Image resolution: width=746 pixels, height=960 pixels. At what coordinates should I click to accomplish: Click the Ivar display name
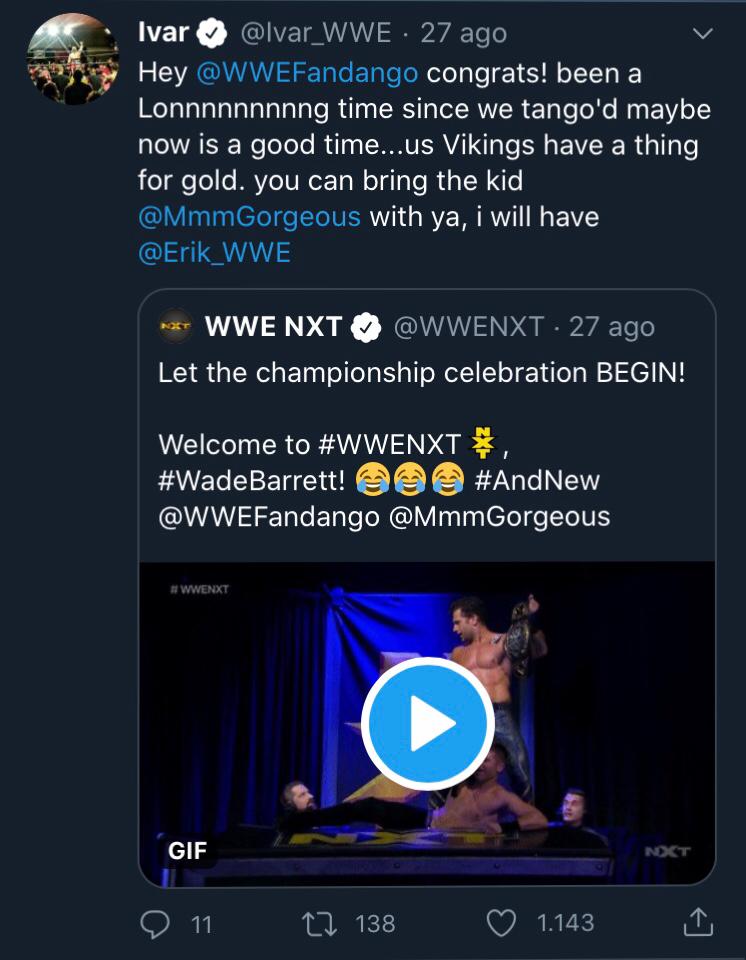pyautogui.click(x=163, y=32)
